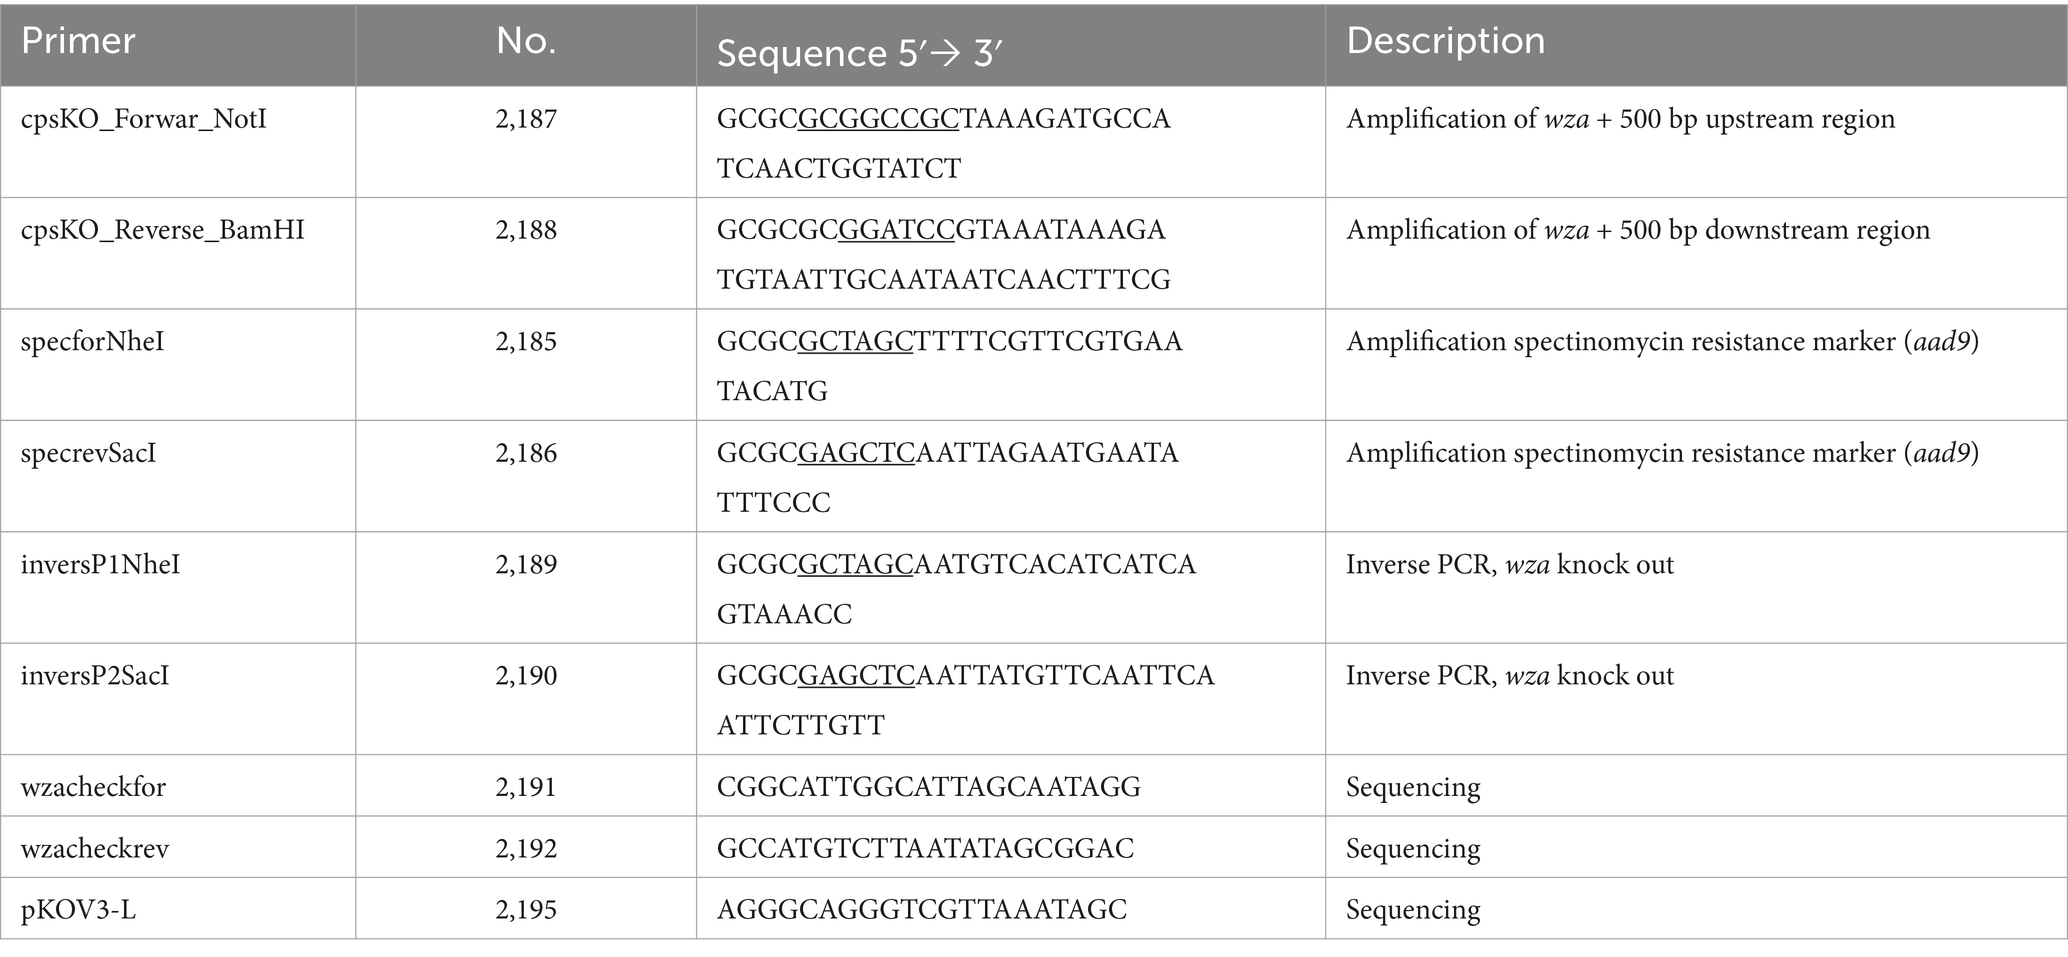Click the sequence CGGCATTGGCATTAGCAATAGG
The height and width of the screenshot is (957, 2068).
point(929,787)
